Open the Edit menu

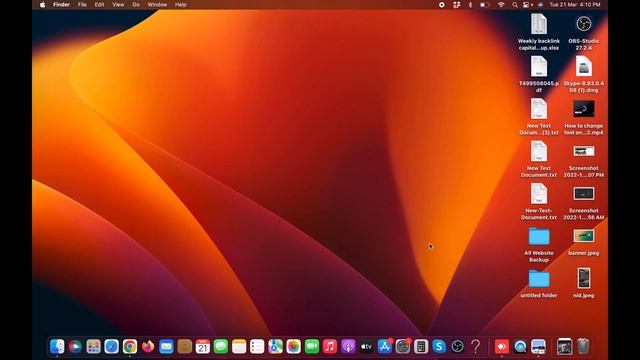[99, 5]
